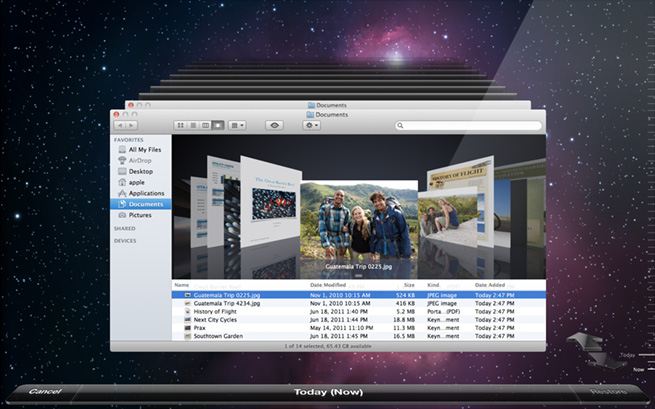Image resolution: width=655 pixels, height=409 pixels.
Task: Click the Today (Now) time label
Action: click(x=328, y=392)
